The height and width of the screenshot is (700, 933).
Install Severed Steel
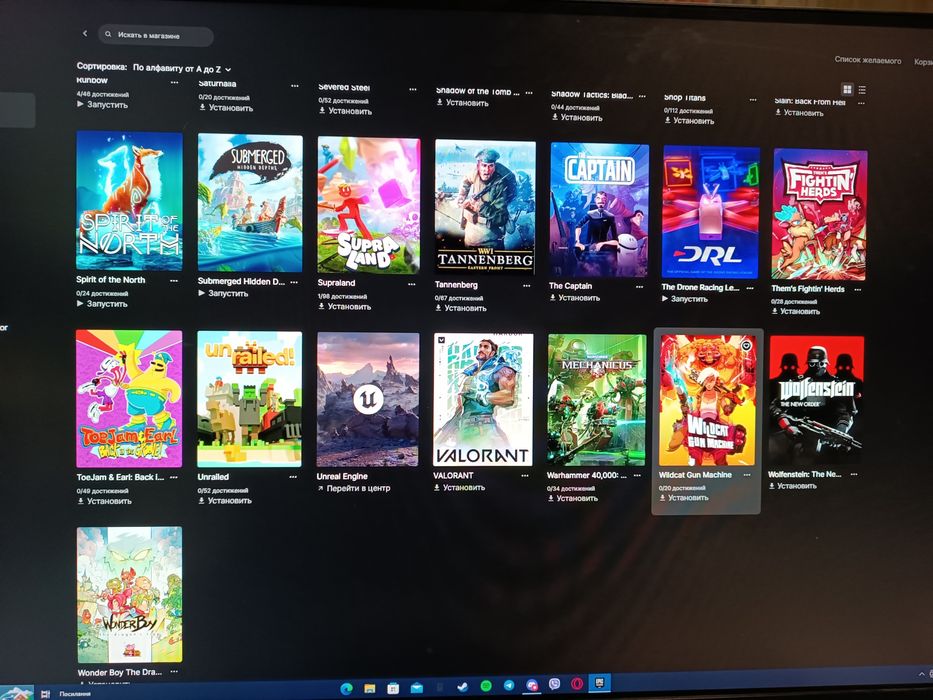coord(345,111)
